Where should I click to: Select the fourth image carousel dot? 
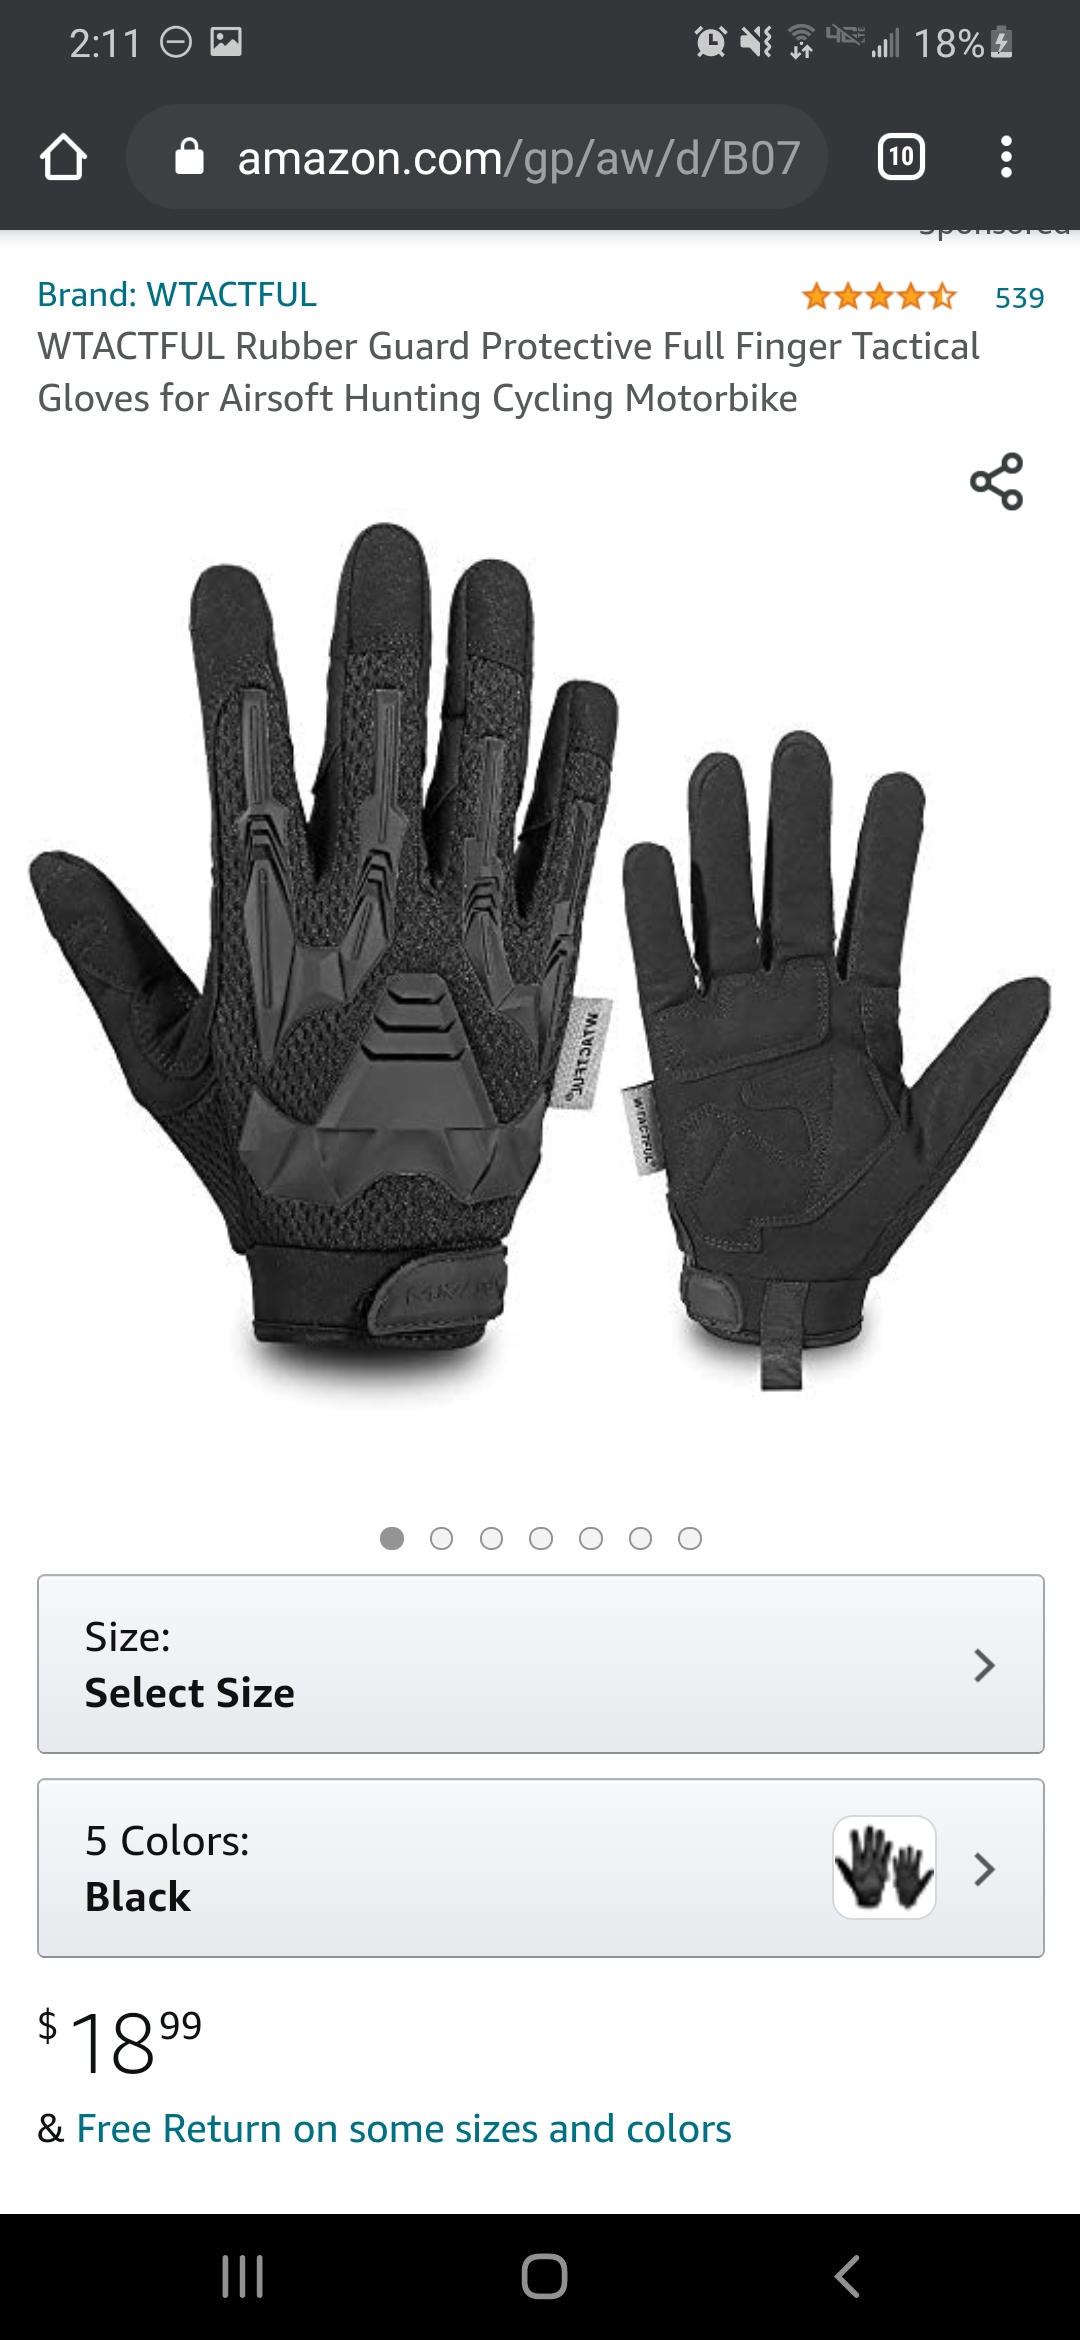541,1538
